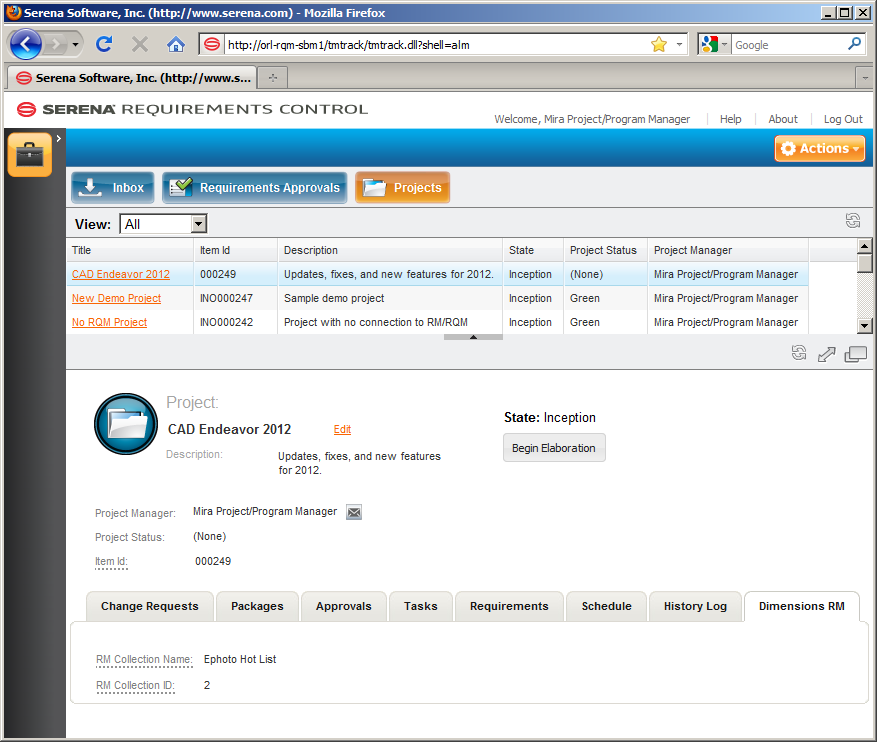Click the list scrollbar down arrow

865,326
